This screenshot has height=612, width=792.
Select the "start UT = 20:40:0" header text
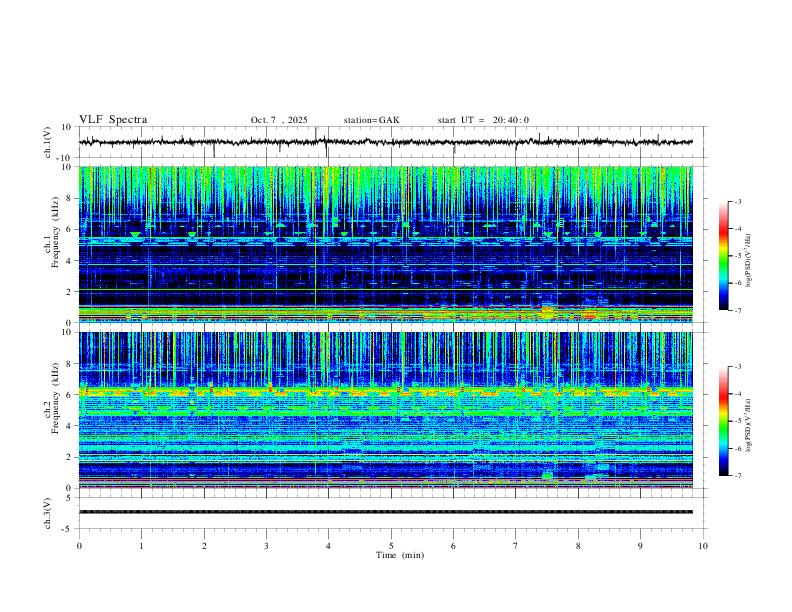[483, 120]
